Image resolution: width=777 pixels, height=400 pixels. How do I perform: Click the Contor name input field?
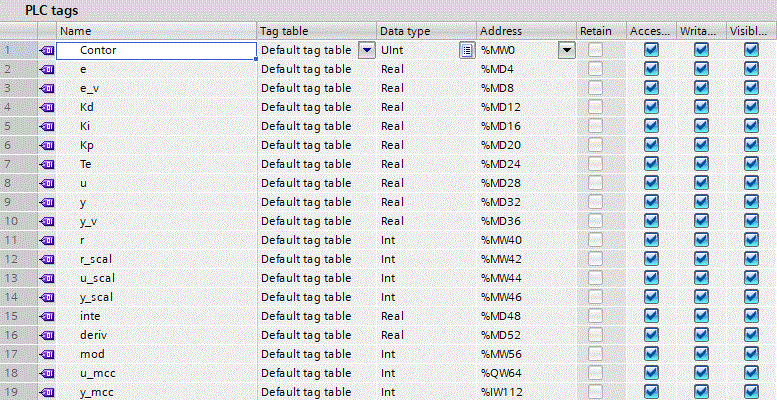point(155,50)
